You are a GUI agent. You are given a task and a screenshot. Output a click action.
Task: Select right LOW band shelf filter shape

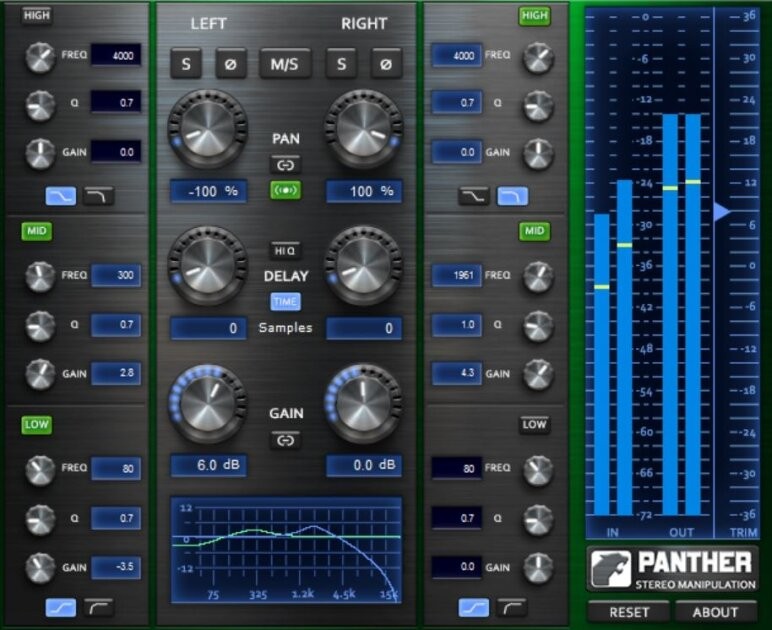pos(474,608)
